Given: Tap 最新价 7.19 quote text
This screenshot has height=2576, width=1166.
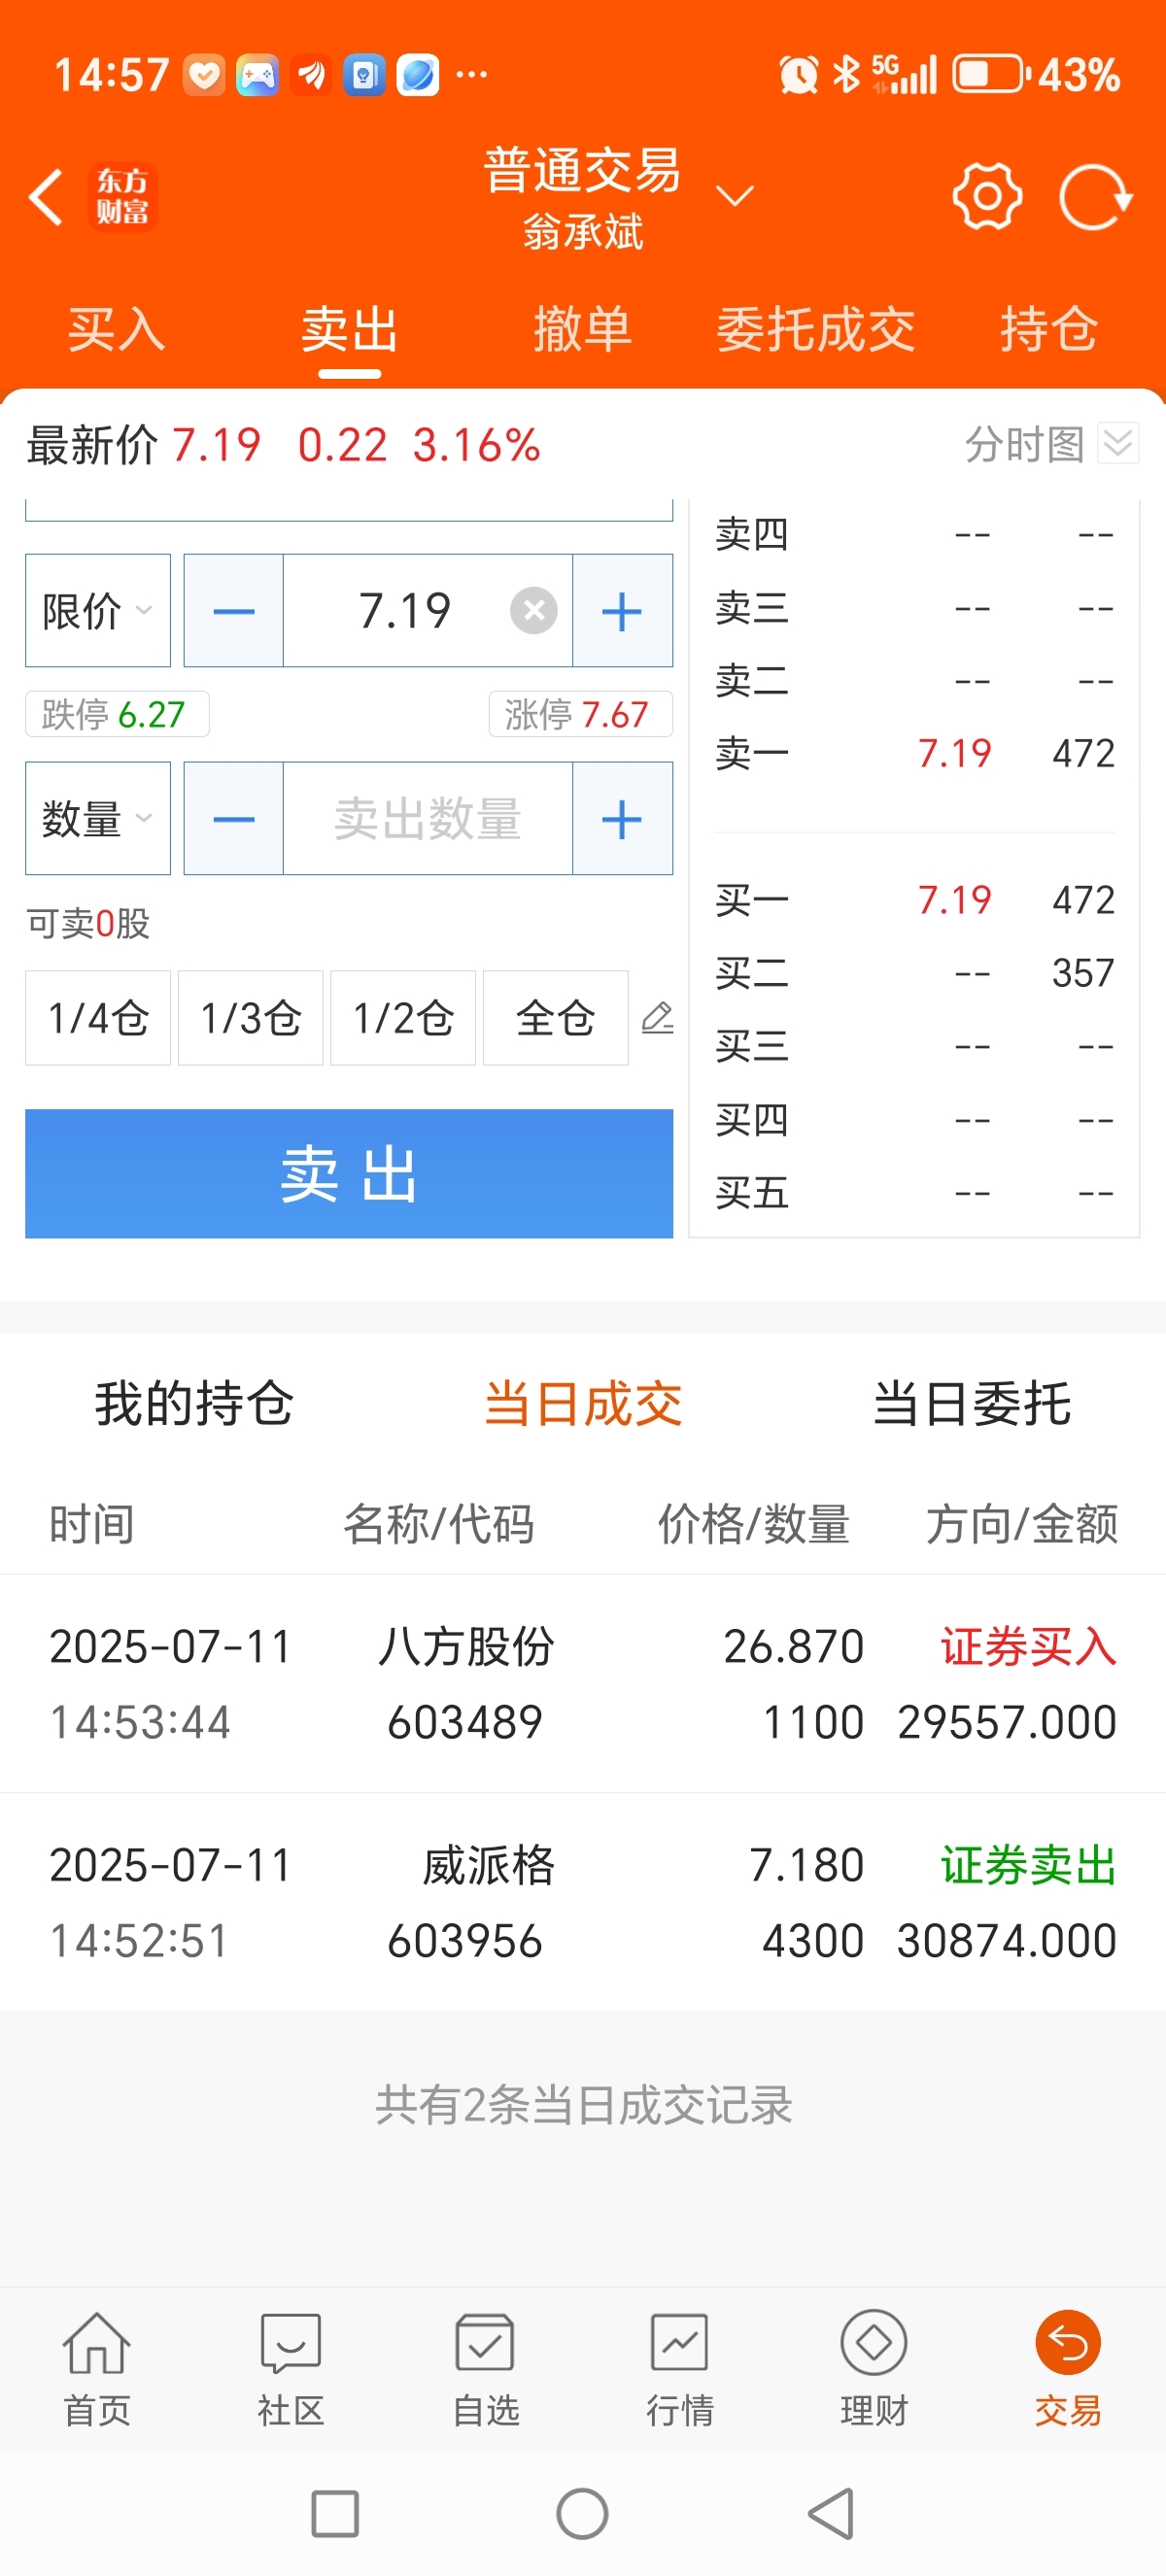Looking at the screenshot, I should [143, 445].
